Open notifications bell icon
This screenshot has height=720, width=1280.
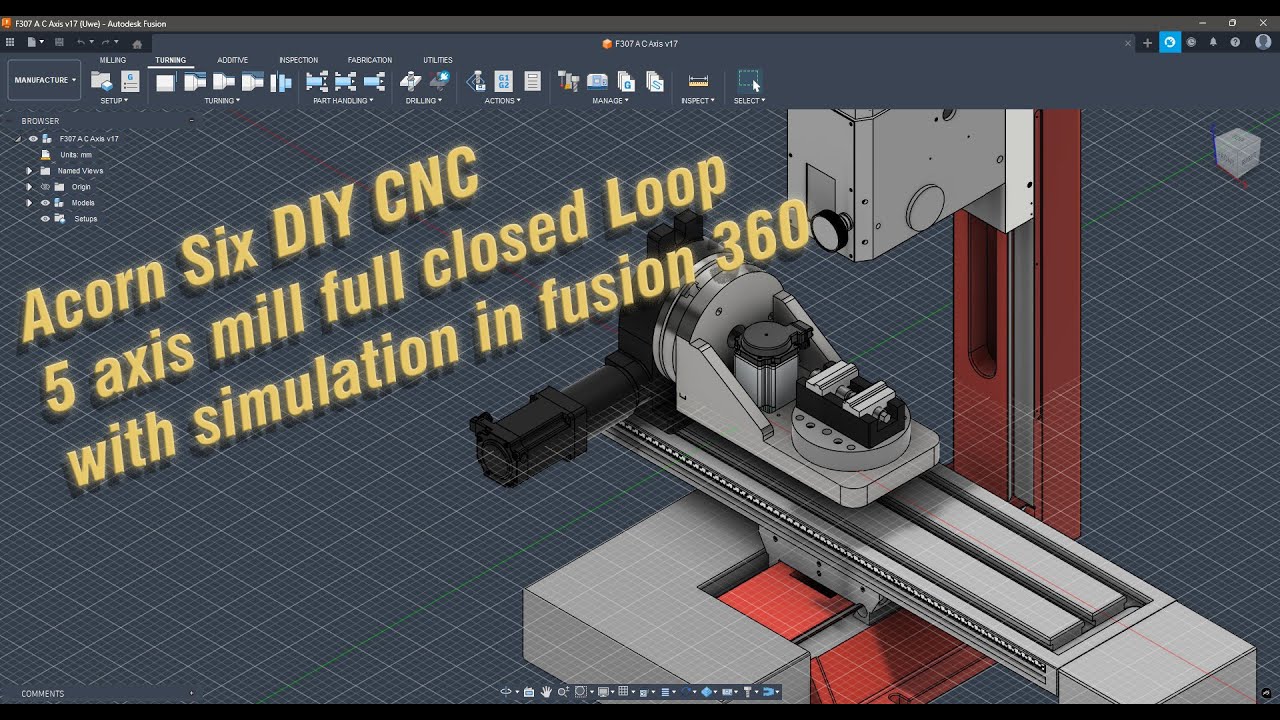(1213, 43)
